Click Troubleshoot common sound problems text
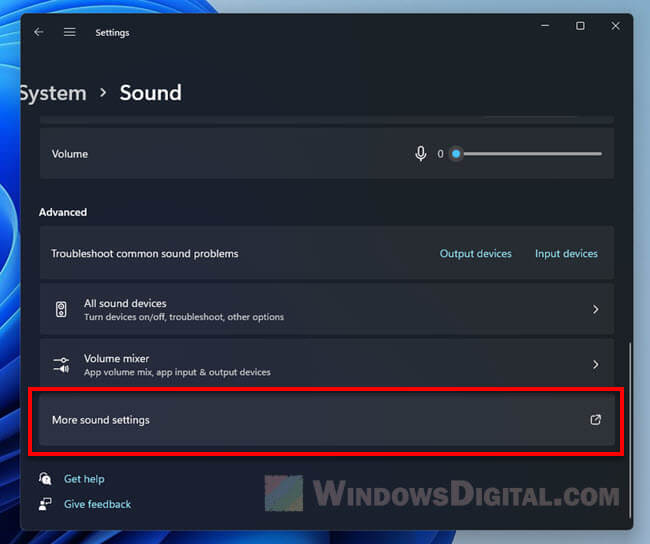The height and width of the screenshot is (544, 650). coord(145,253)
